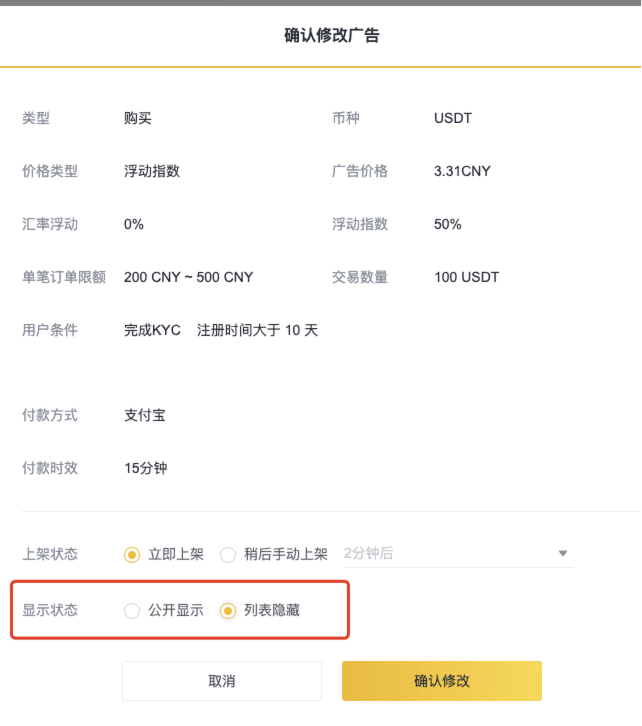The image size is (642, 726).
Task: Click the 显示状态 label
Action: pos(50,610)
